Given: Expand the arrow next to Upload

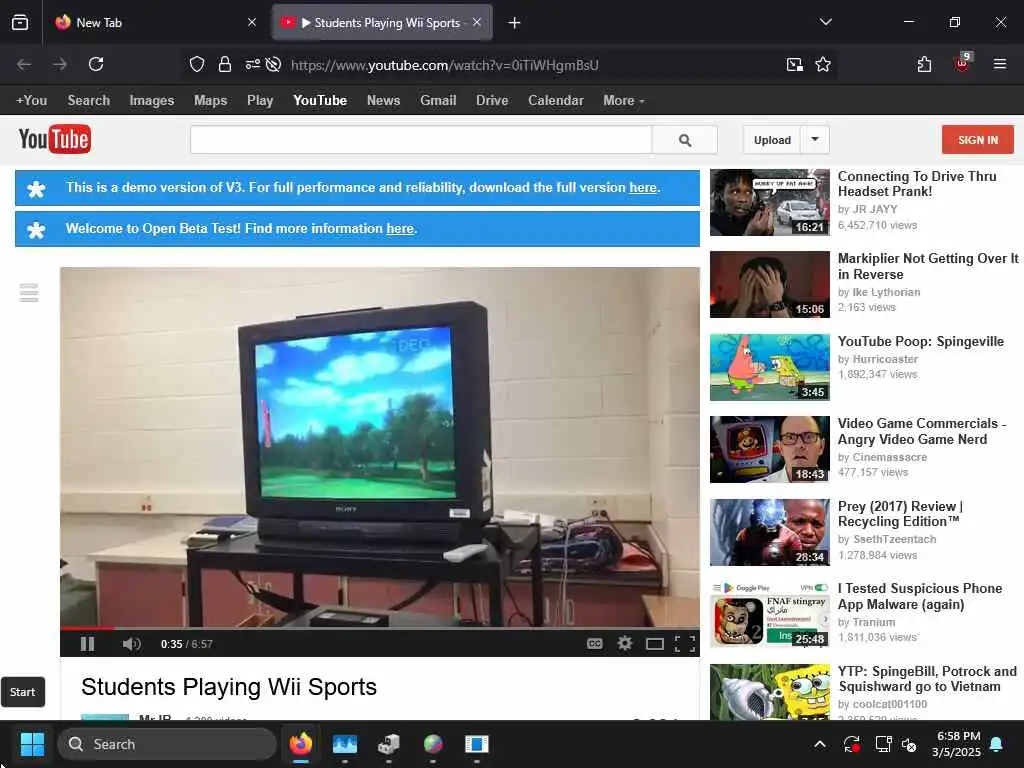Looking at the screenshot, I should point(815,140).
